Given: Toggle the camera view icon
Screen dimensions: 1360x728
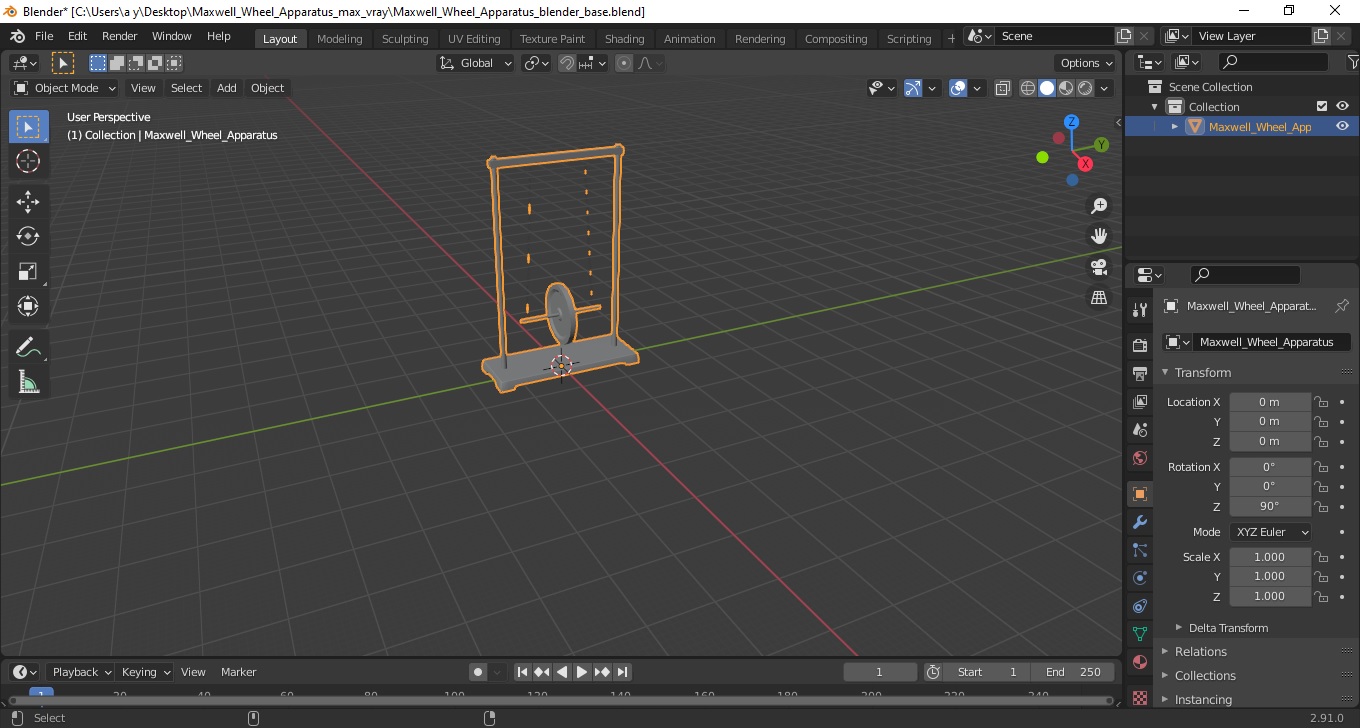Looking at the screenshot, I should click(1099, 267).
